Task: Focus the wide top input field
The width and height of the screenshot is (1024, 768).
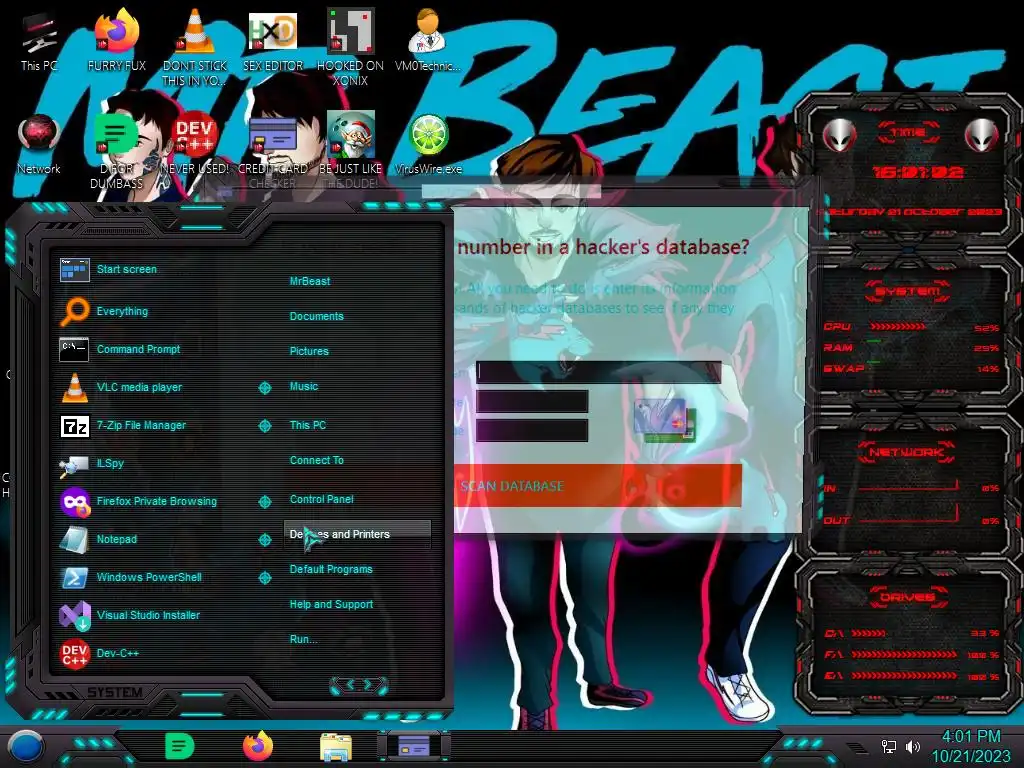Action: (x=599, y=372)
